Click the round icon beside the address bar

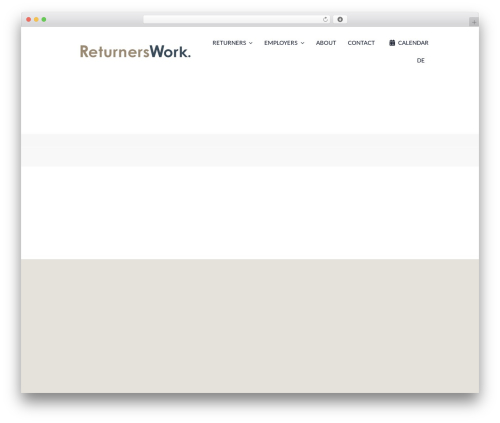(340, 19)
